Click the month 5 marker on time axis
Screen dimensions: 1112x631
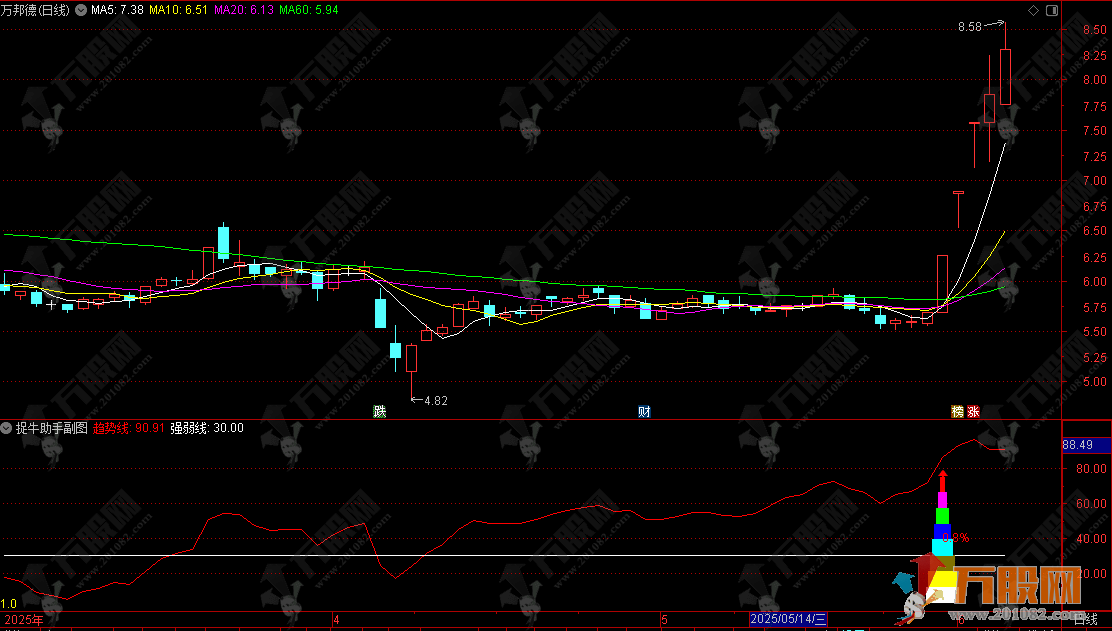[665, 620]
